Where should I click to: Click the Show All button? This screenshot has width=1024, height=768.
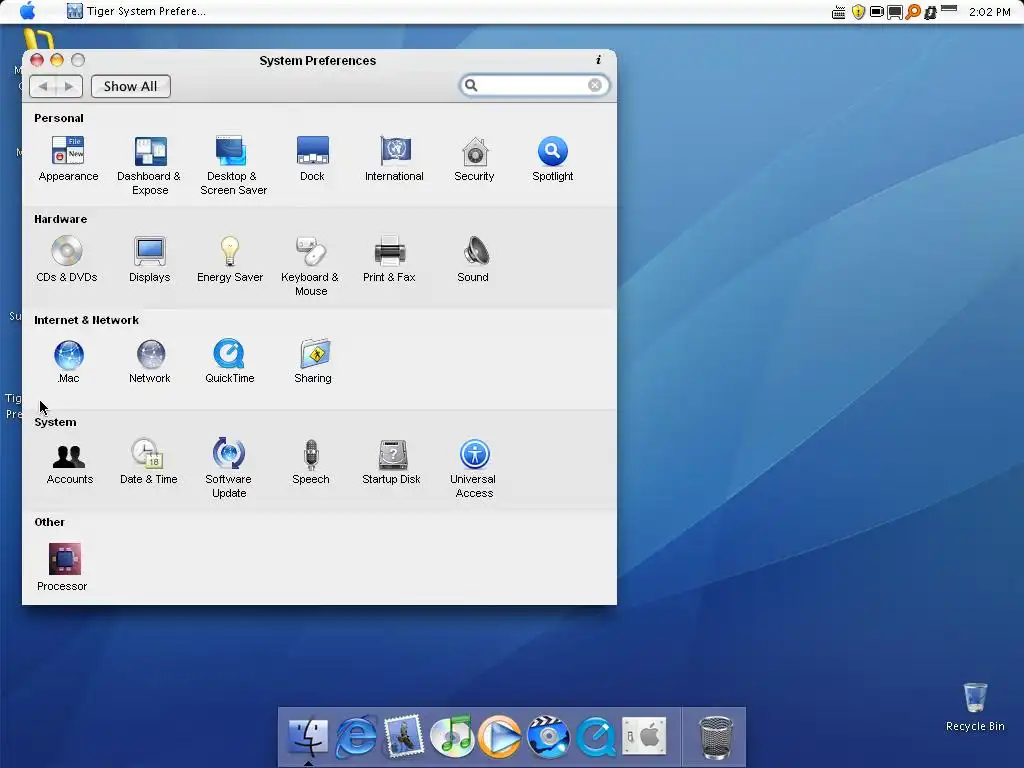[131, 86]
